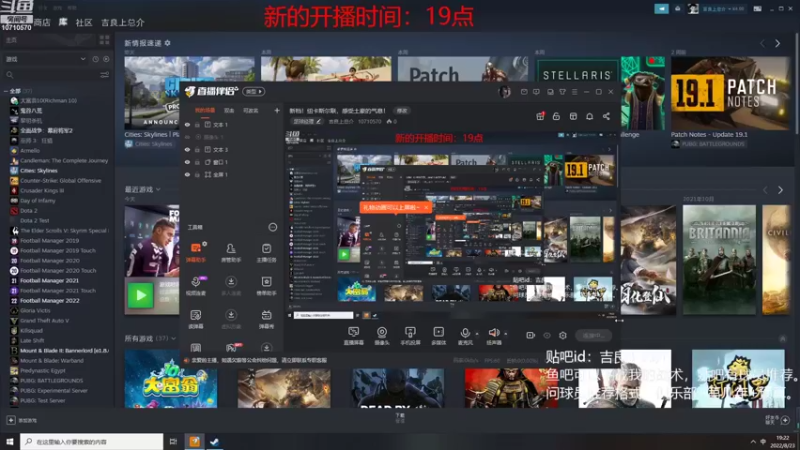The height and width of the screenshot is (450, 800).
Task: Open the mode dropdown beside Douyu logo
Action: [254, 91]
